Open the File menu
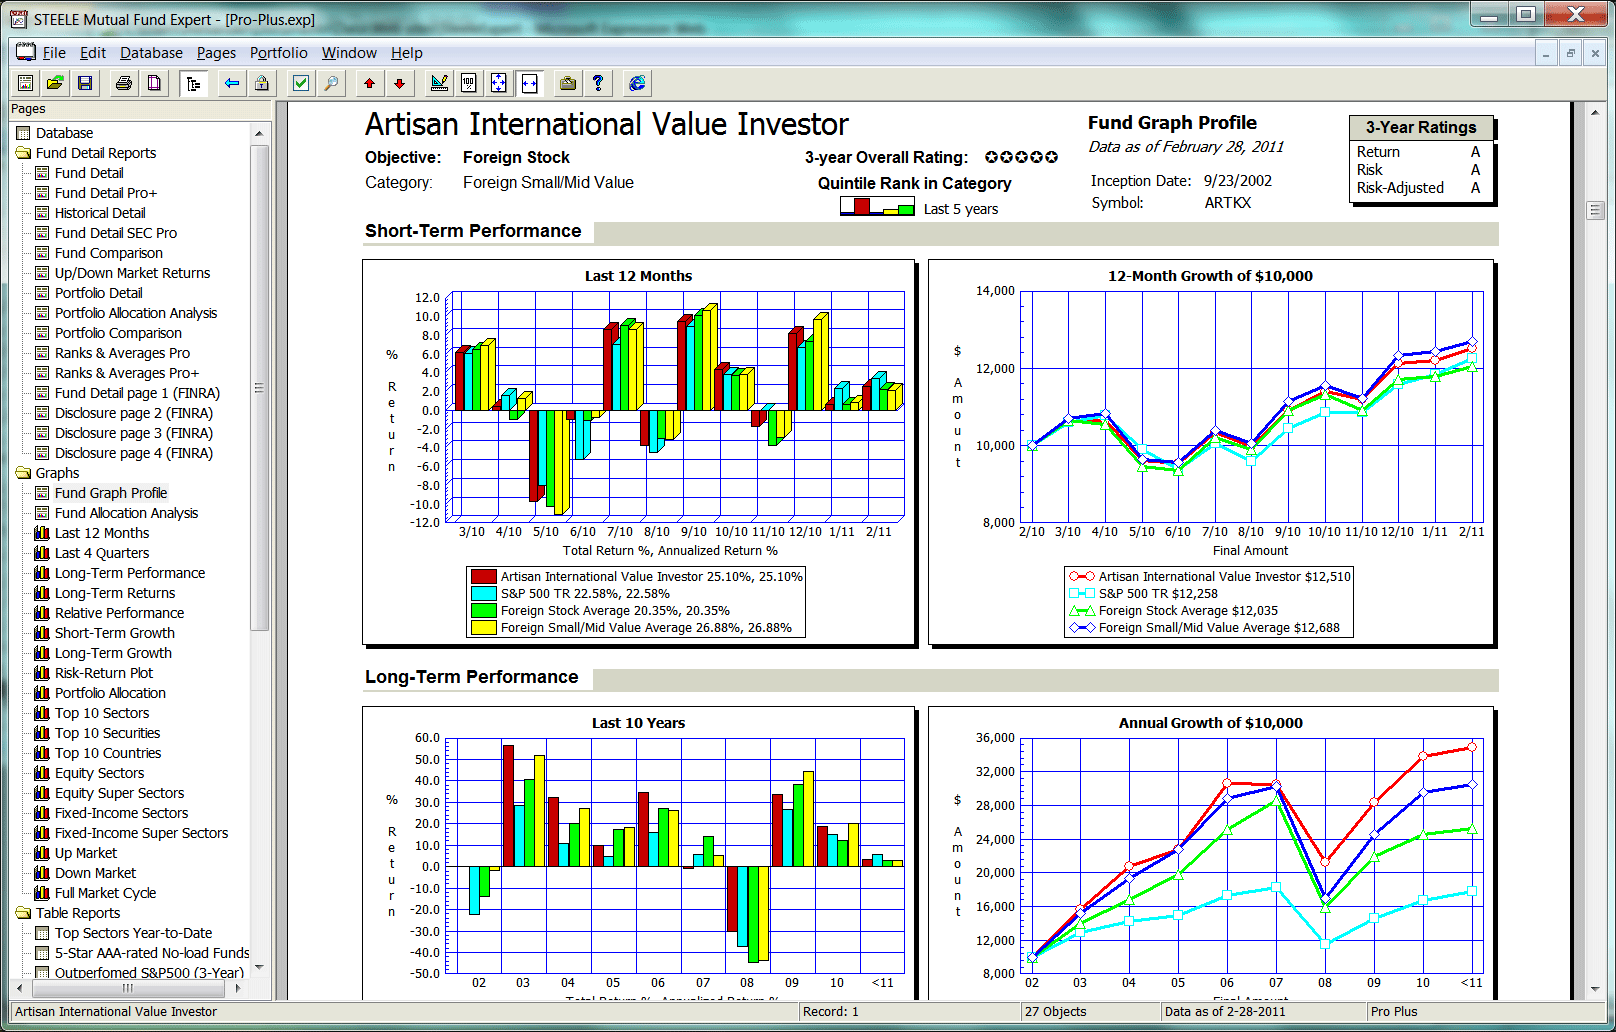1616x1032 pixels. (x=54, y=53)
